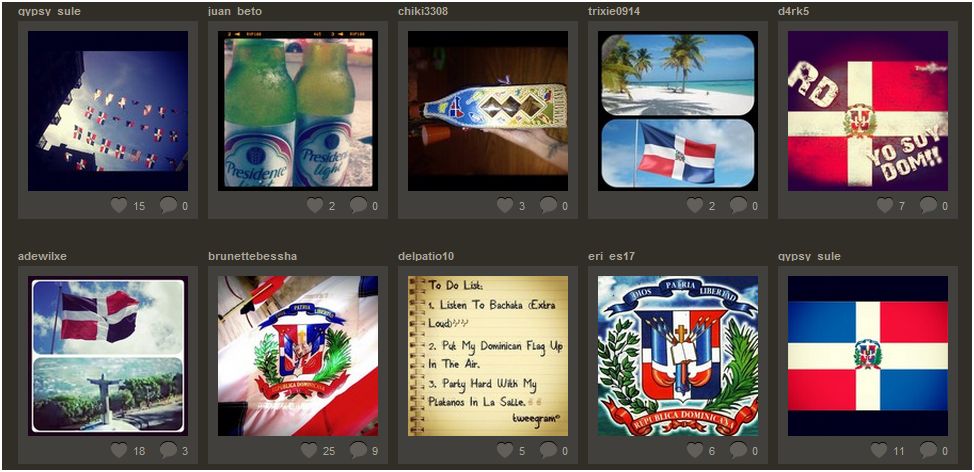Click heart icon under brunettebessha's photo
Screen dimensions: 974x472
point(309,450)
